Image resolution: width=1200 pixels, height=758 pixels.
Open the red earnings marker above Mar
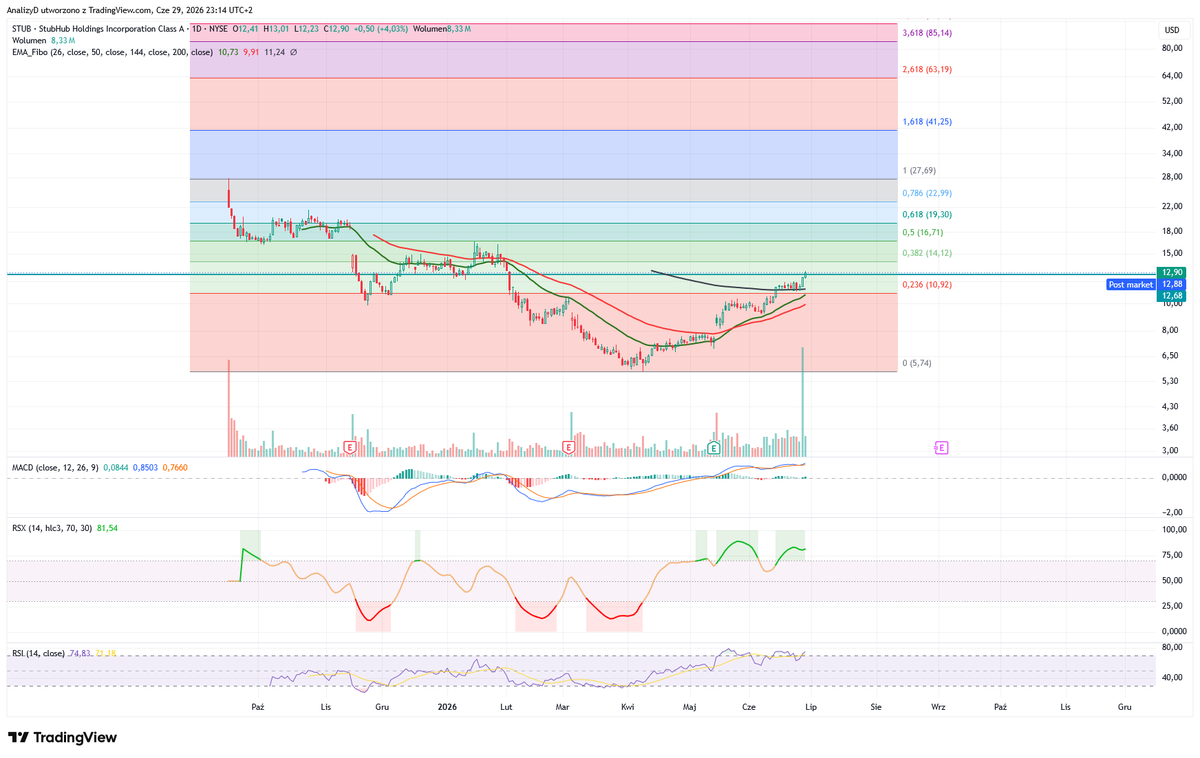[x=568, y=446]
